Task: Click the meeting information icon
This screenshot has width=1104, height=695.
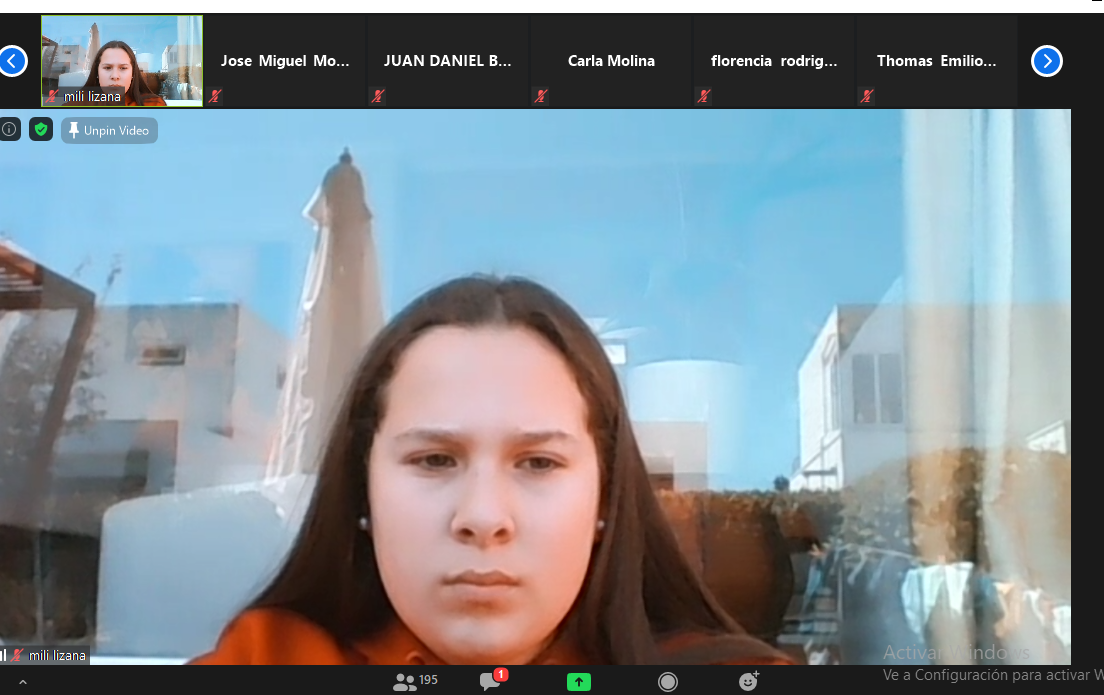Action: click(10, 130)
